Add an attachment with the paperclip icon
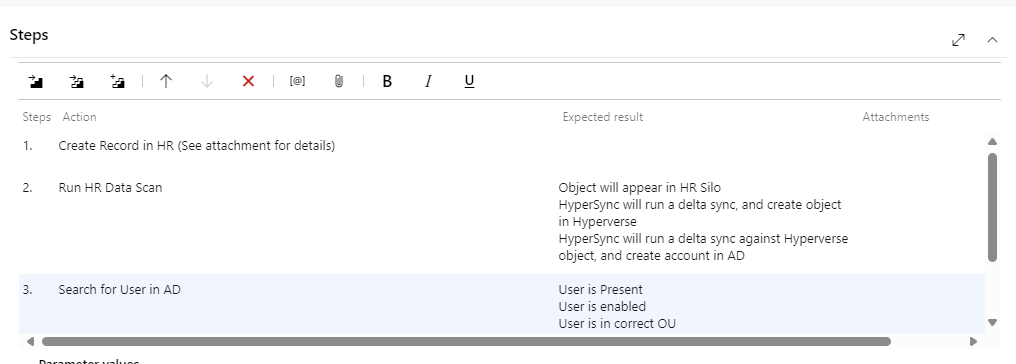Screen dimensions: 1016x364 tap(338, 82)
